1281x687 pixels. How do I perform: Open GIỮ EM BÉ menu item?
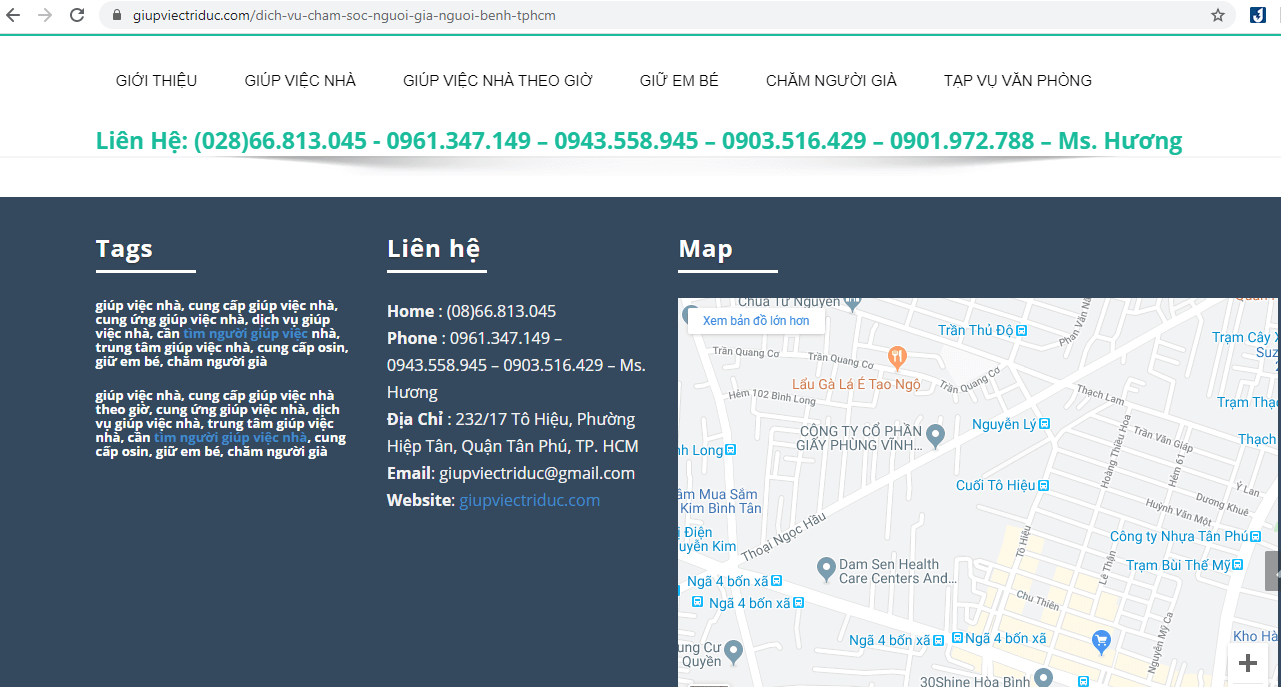point(679,81)
